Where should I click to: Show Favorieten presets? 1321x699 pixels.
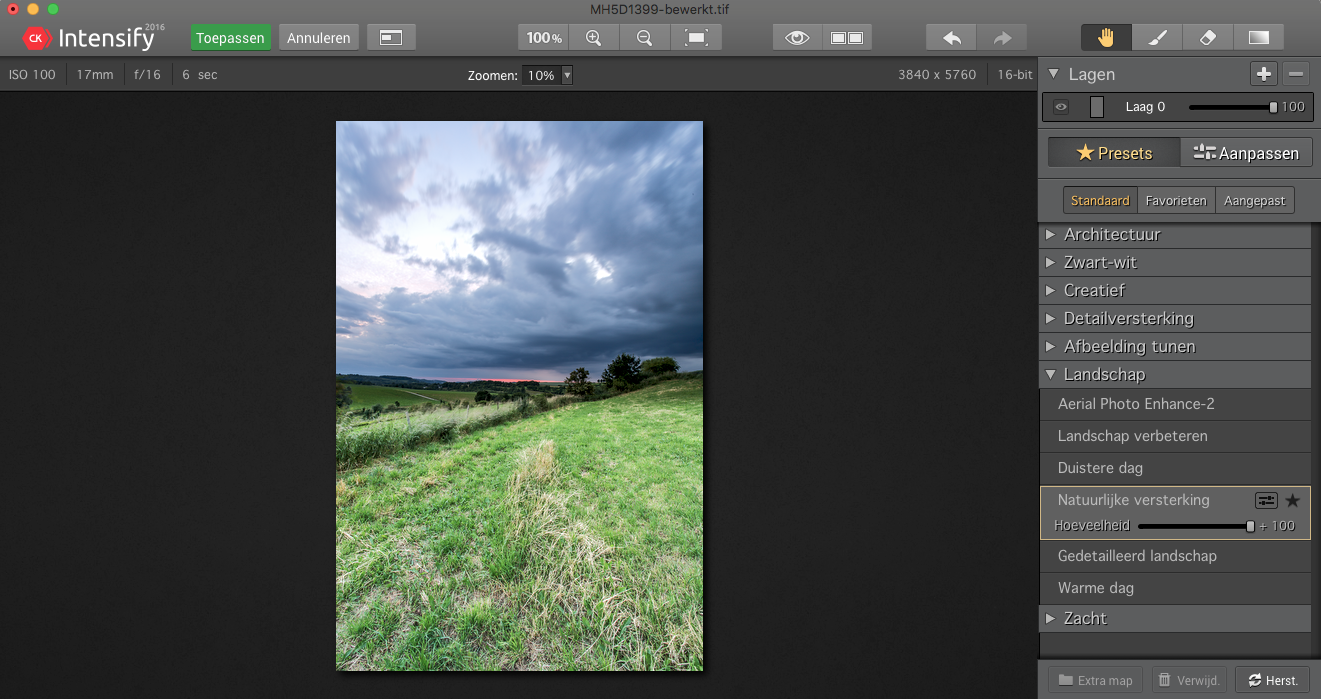click(x=1176, y=200)
